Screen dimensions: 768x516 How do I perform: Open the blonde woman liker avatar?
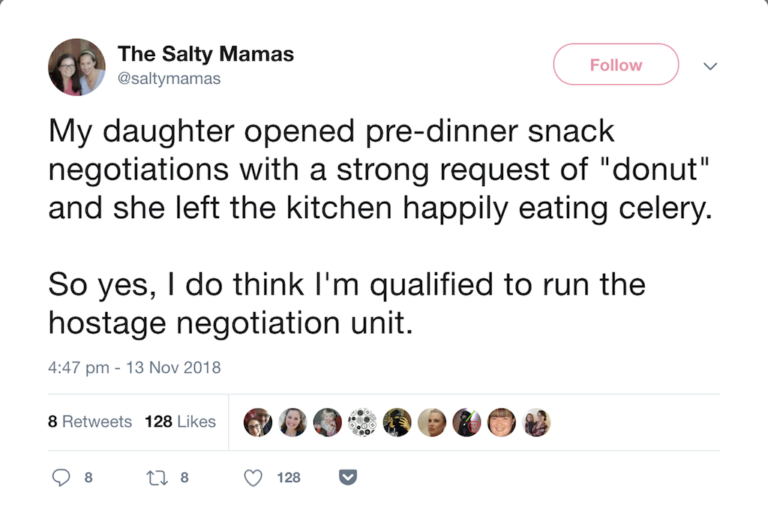coord(432,422)
